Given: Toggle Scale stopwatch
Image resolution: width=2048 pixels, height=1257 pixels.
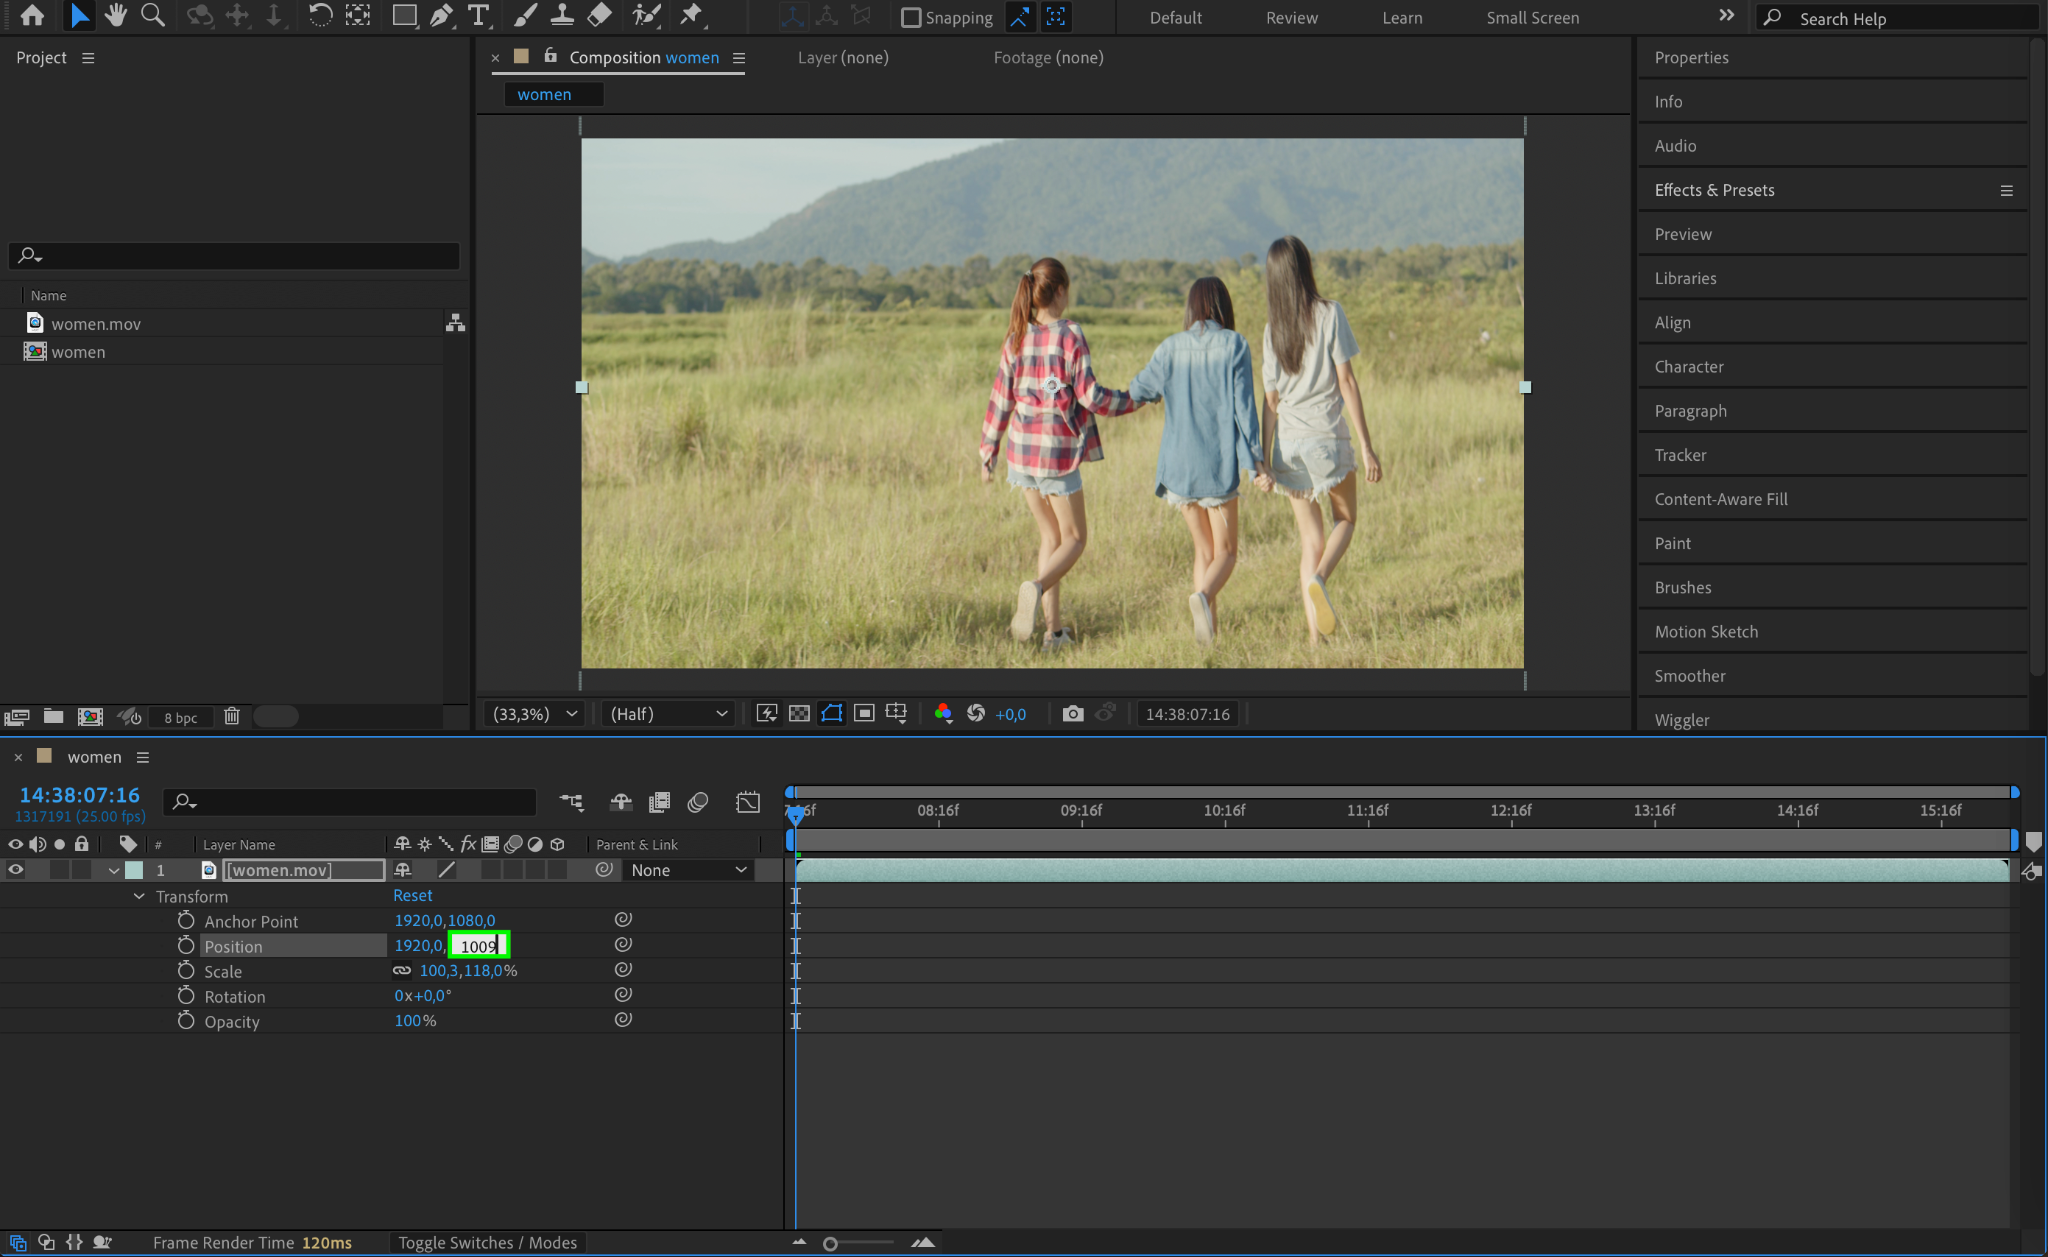Looking at the screenshot, I should (186, 971).
